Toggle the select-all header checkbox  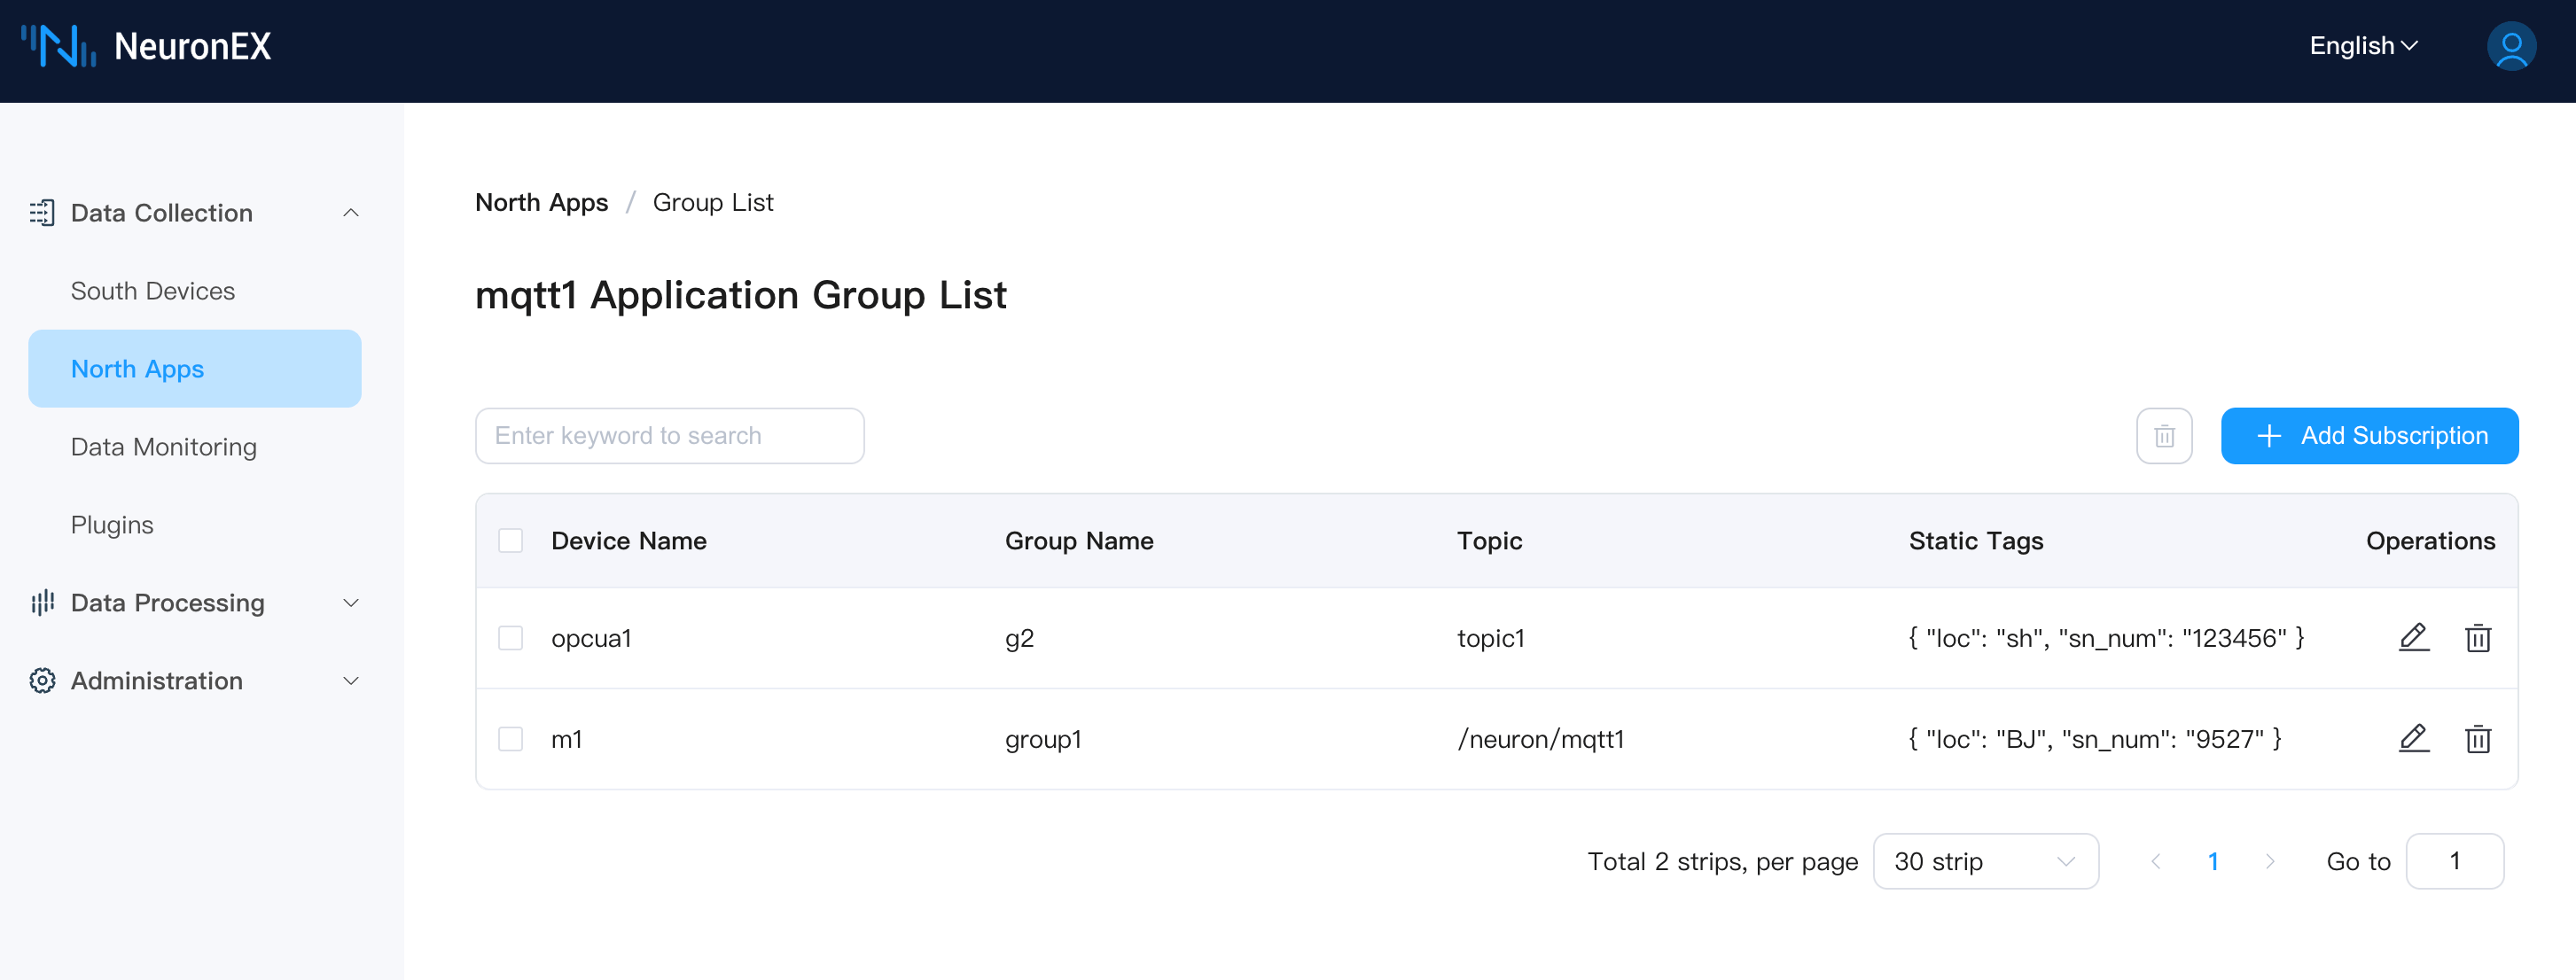tap(510, 540)
